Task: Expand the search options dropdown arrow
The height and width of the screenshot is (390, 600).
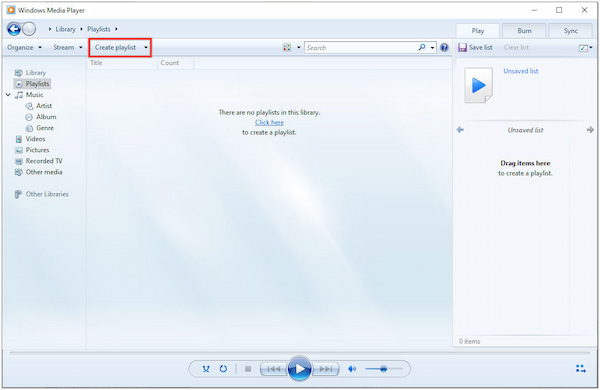Action: (x=432, y=47)
